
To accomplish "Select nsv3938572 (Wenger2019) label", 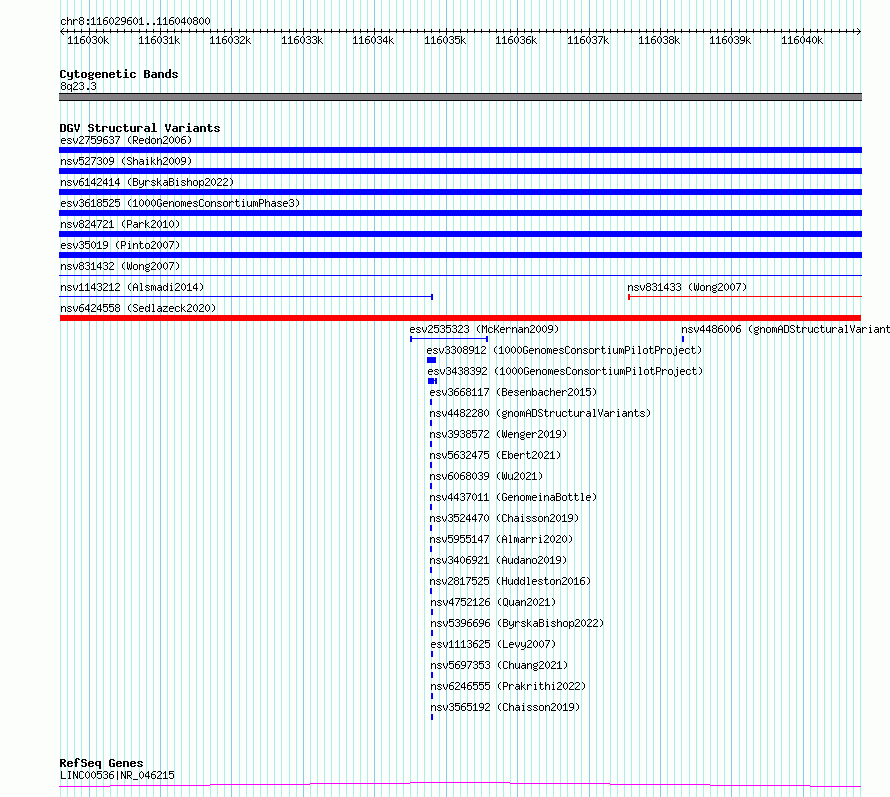I will (498, 434).
